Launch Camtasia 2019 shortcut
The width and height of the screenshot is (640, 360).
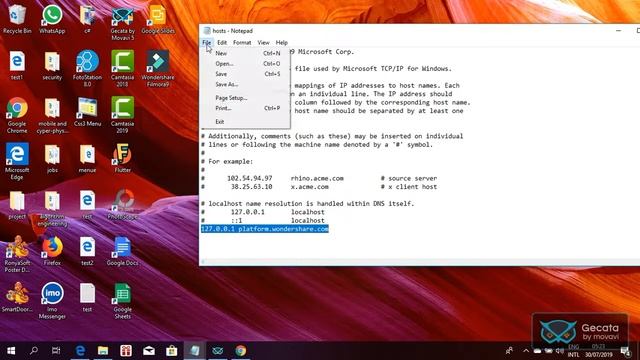122,115
